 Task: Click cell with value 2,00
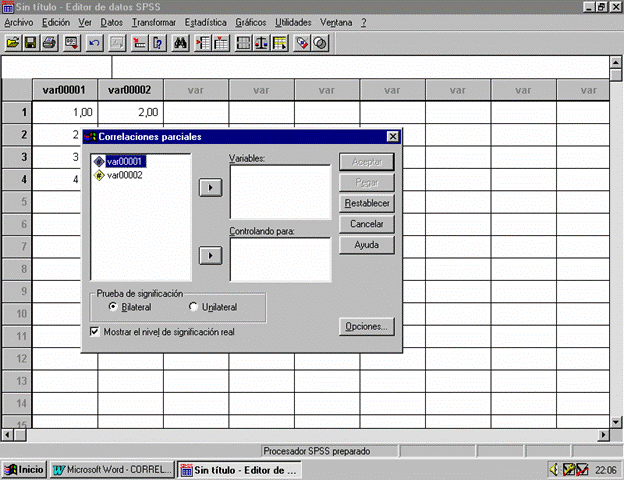coord(130,112)
